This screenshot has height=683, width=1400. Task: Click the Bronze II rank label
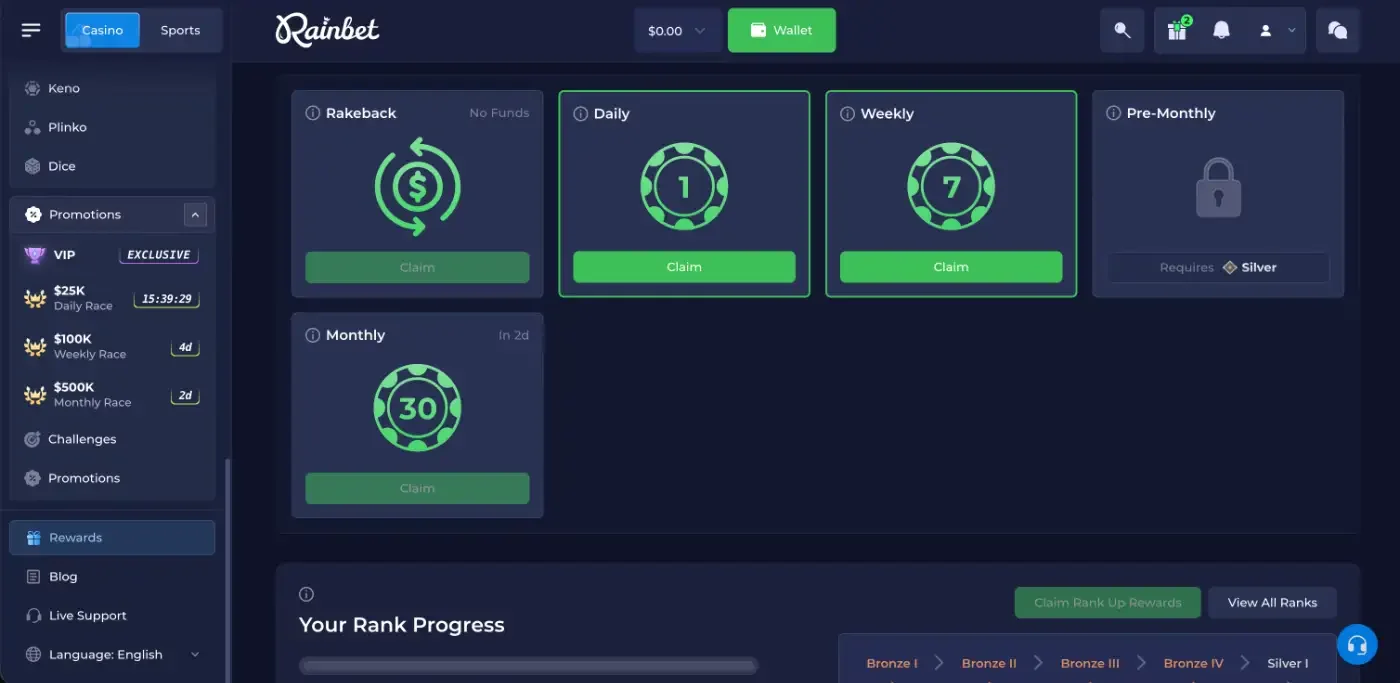click(x=989, y=663)
